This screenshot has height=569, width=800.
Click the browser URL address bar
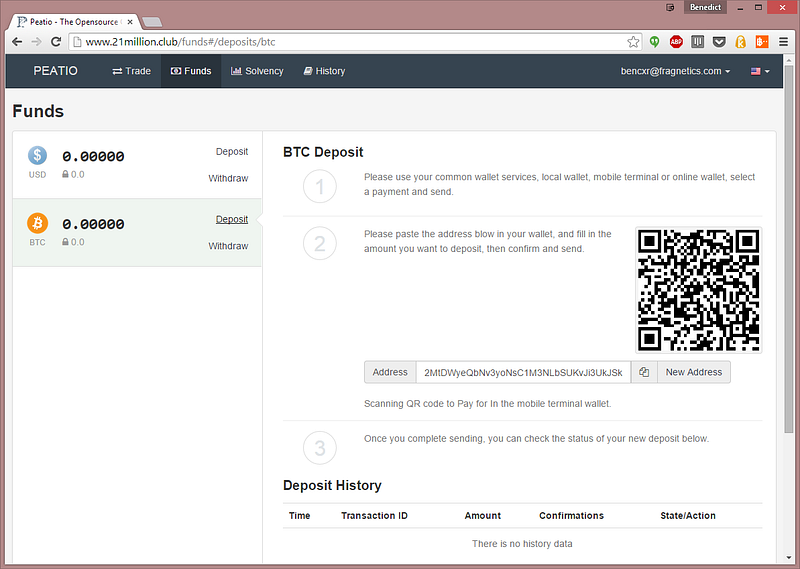point(355,42)
